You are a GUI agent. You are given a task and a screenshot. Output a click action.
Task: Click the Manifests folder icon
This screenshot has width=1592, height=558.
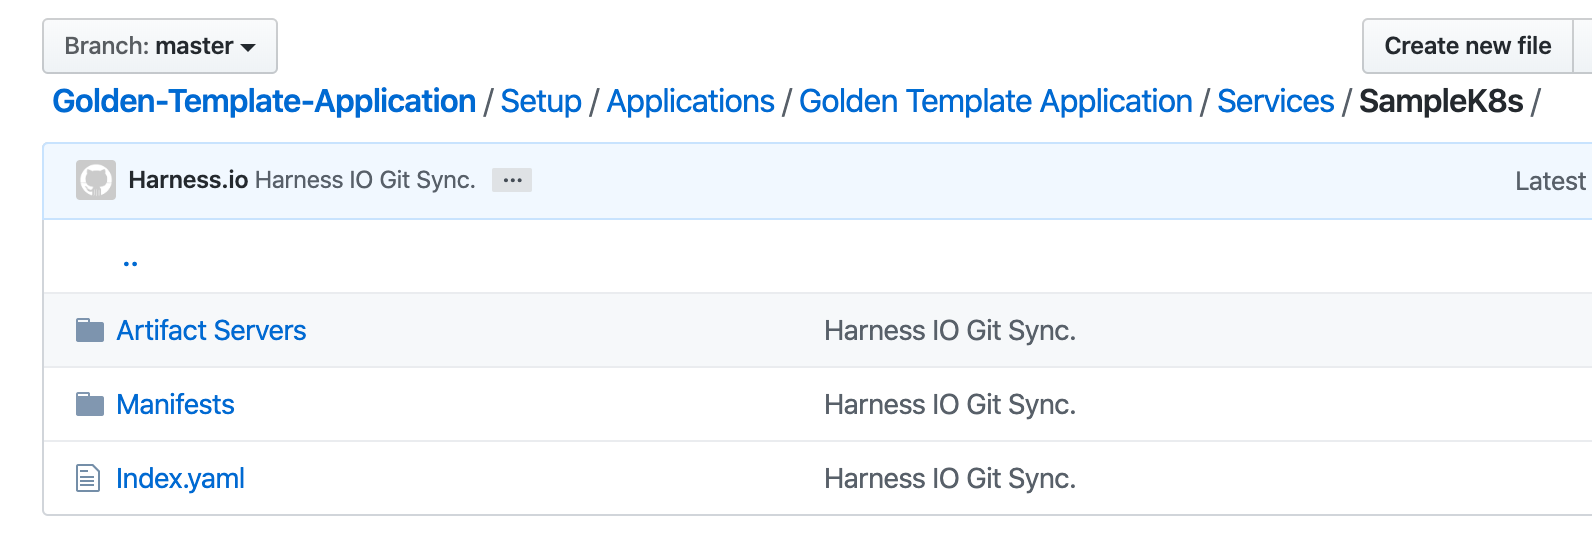pos(90,404)
